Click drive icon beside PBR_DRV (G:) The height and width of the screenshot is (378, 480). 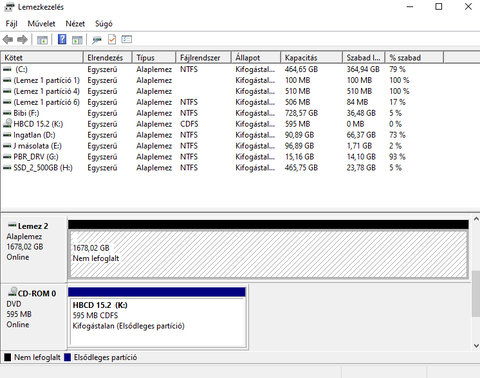(x=7, y=157)
